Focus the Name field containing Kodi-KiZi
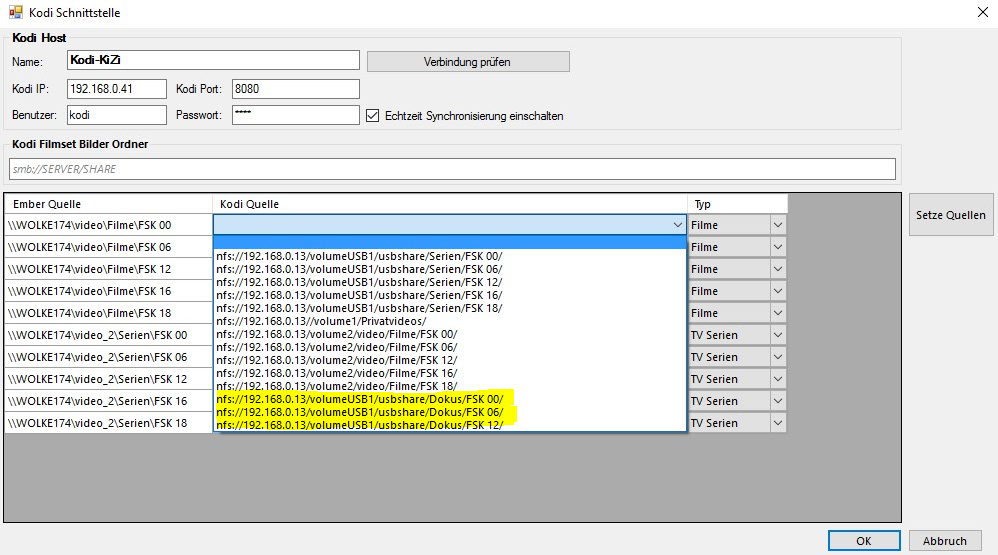 (213, 60)
